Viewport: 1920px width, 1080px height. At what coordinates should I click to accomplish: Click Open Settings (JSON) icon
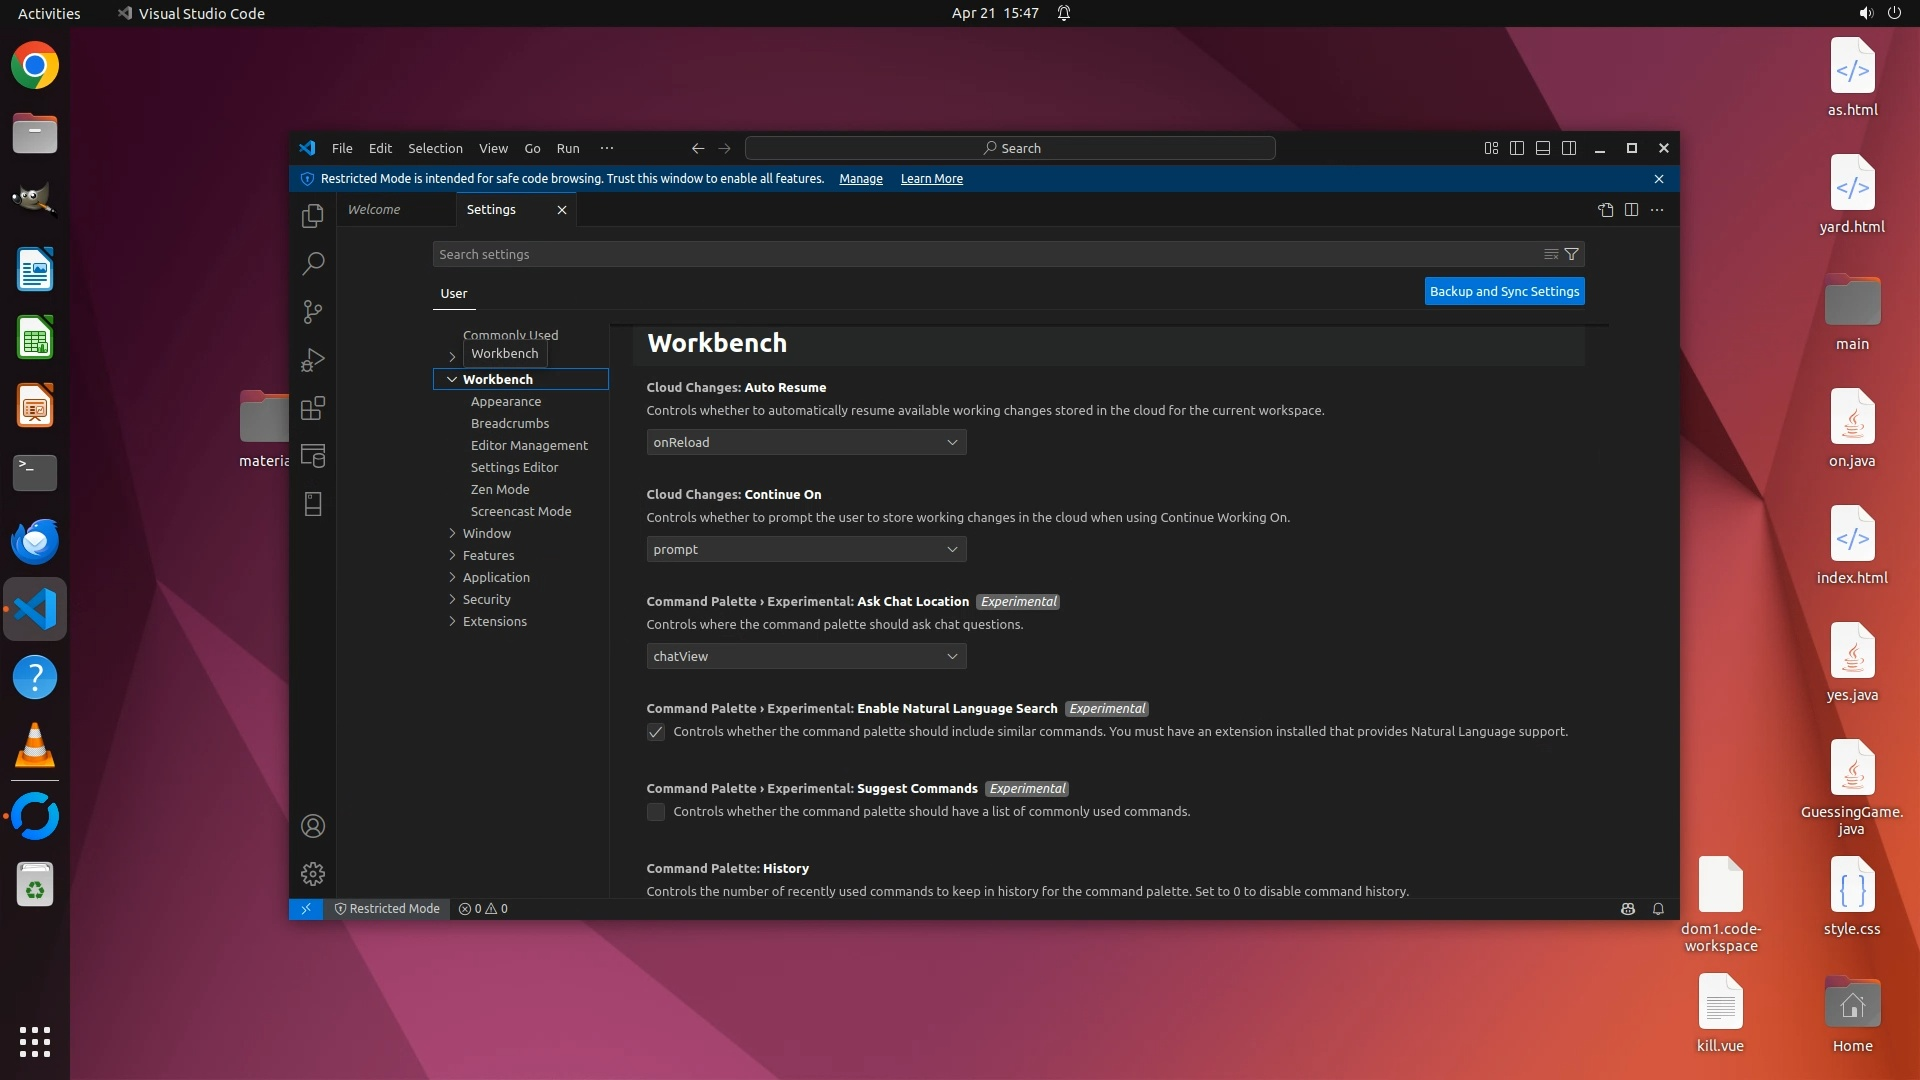[x=1605, y=210]
